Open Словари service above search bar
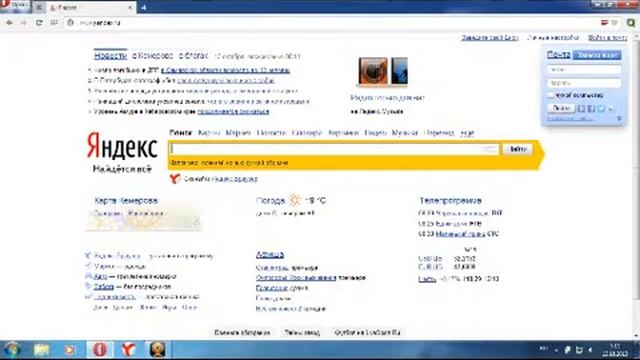Screen dimensions: 640x360 pyautogui.click(x=307, y=133)
